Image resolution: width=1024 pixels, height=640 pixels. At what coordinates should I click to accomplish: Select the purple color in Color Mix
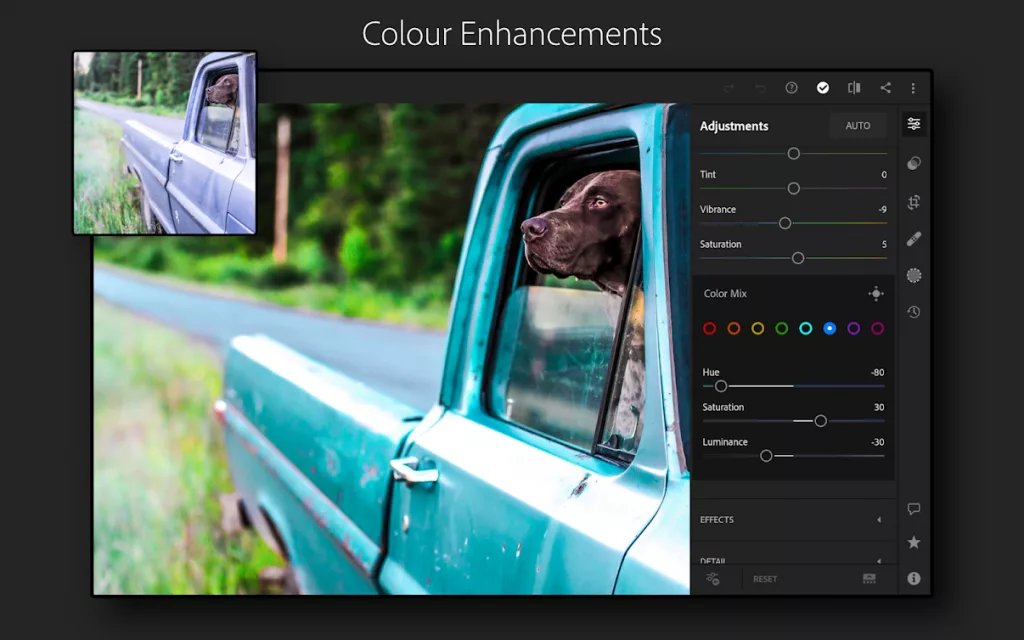[854, 328]
